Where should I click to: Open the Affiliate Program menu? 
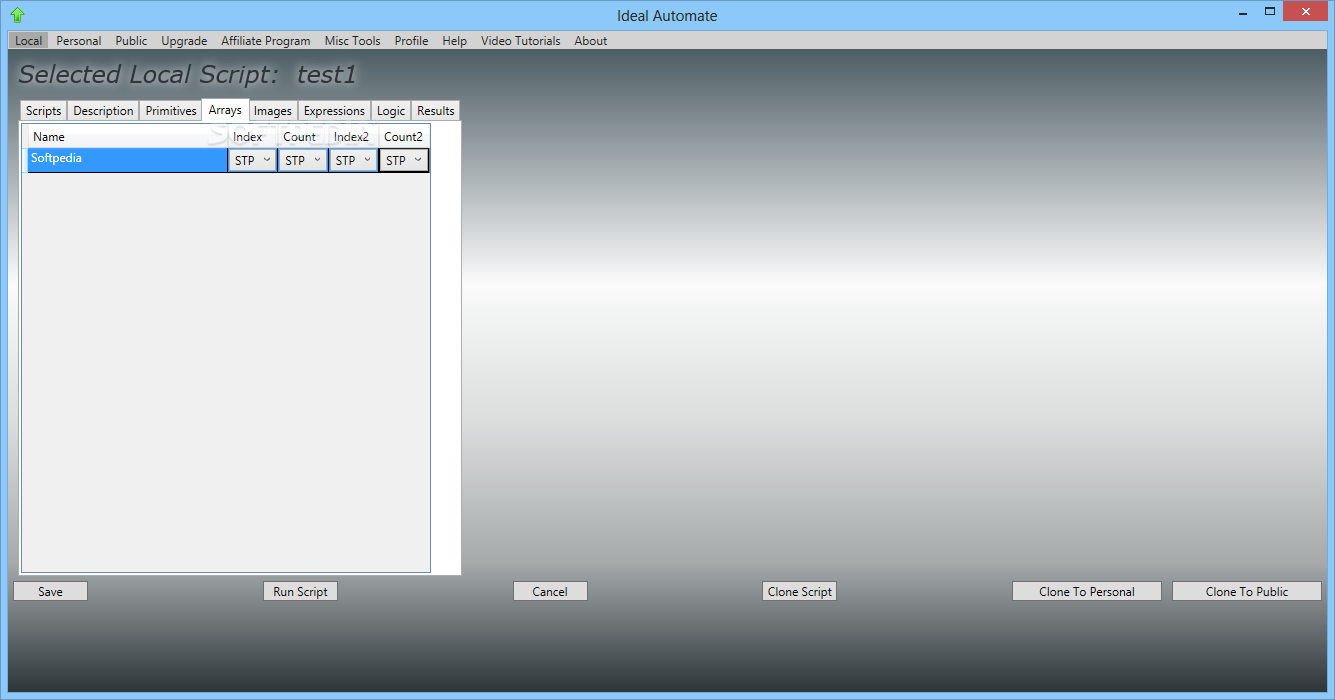(x=266, y=41)
